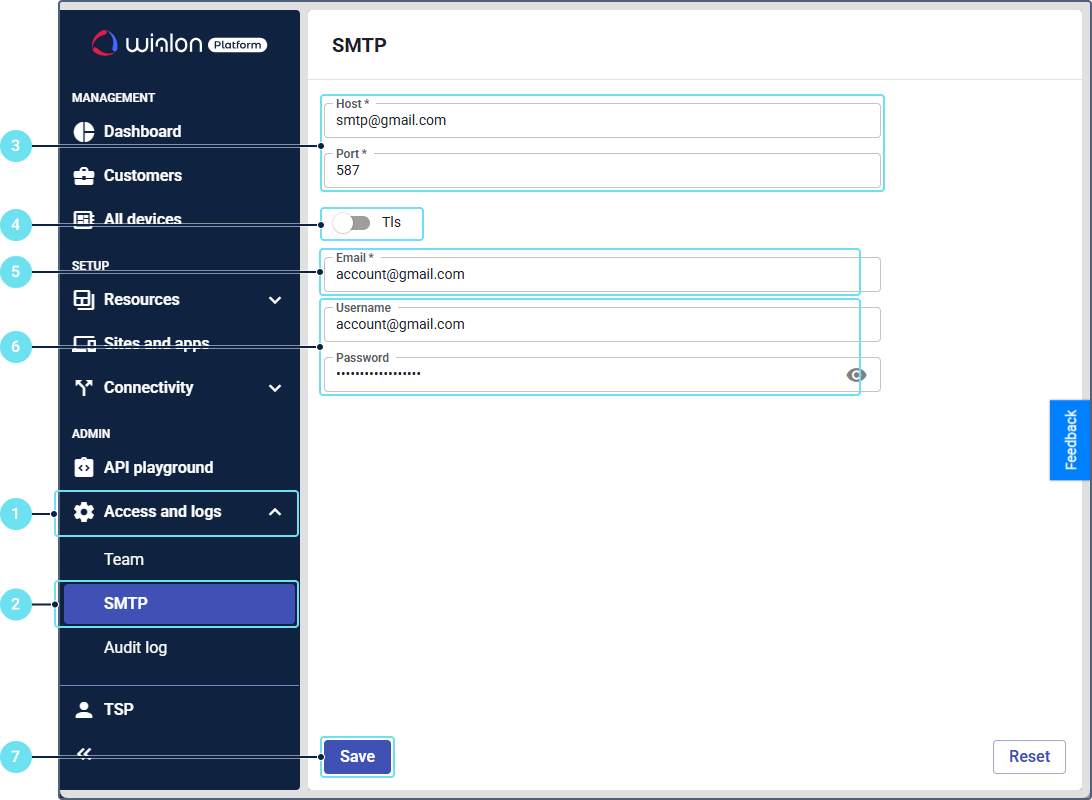Click the Connectivity branch icon
This screenshot has height=800, width=1092.
pos(84,388)
